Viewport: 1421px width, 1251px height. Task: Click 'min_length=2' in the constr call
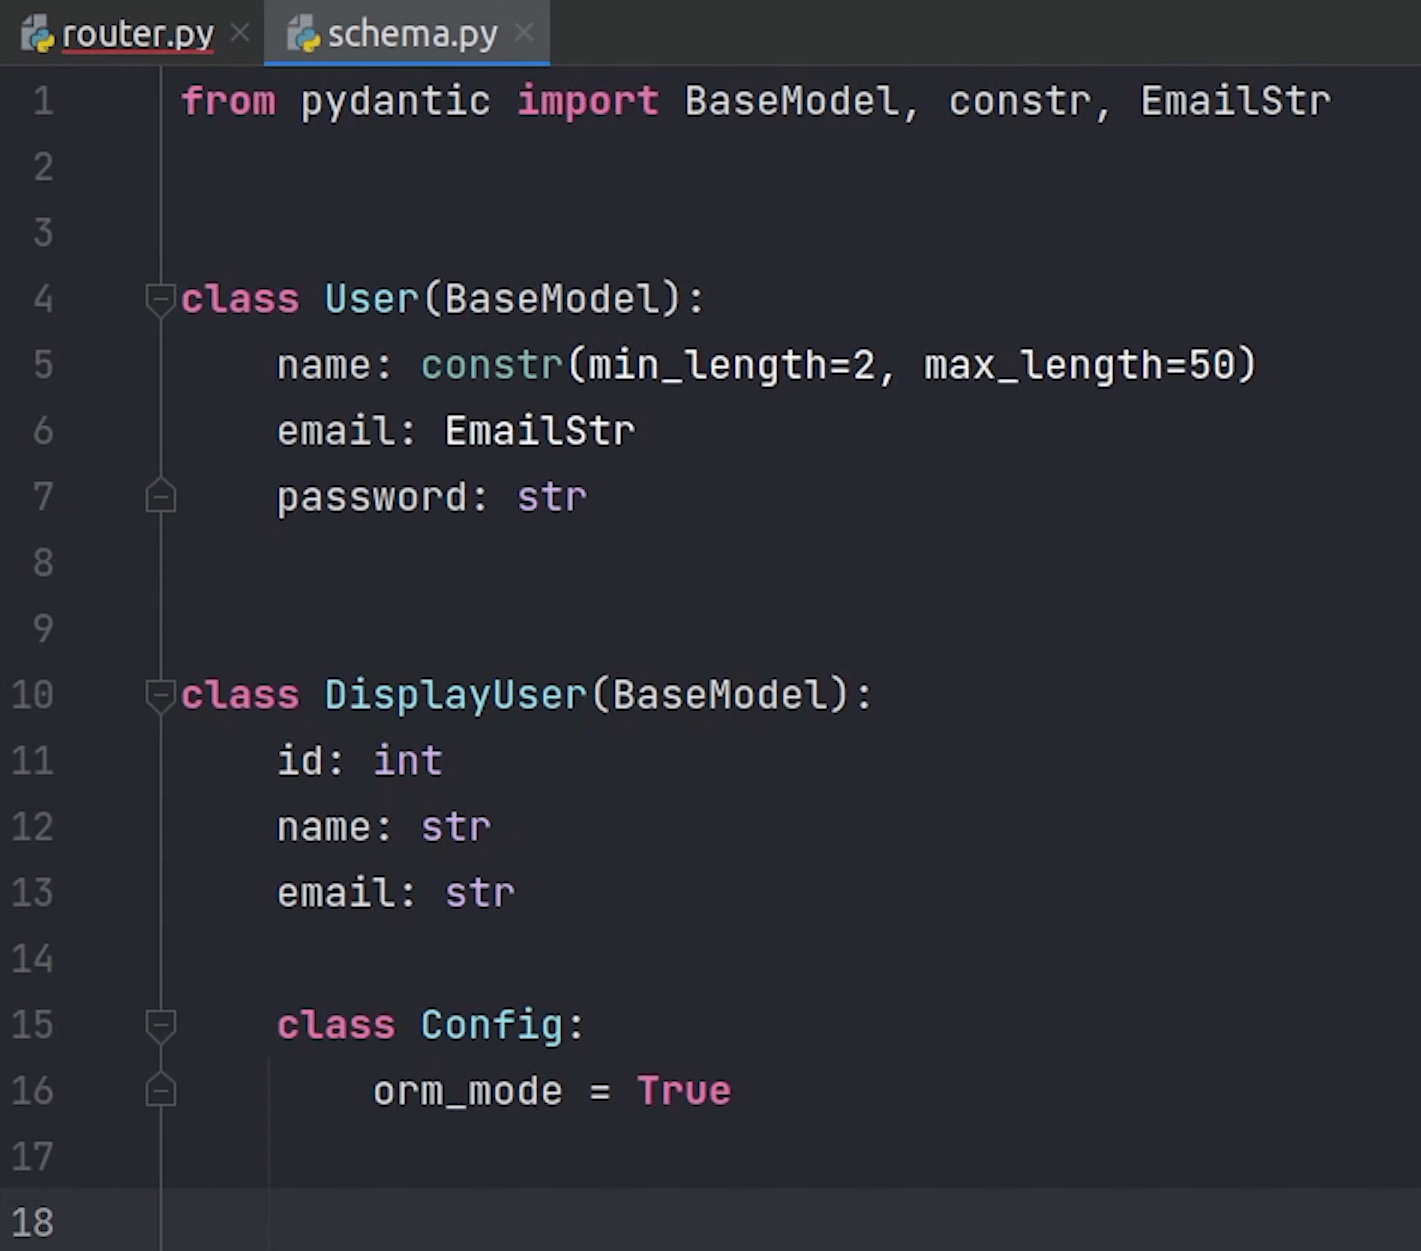(732, 365)
